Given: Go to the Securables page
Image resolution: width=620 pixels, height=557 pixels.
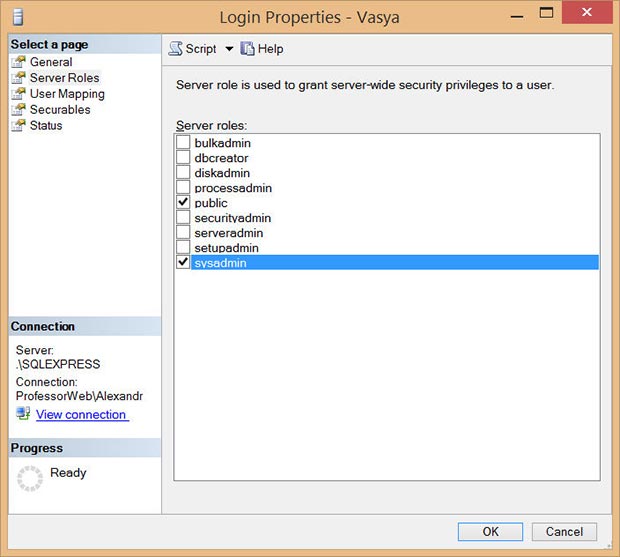Looking at the screenshot, I should [x=60, y=110].
